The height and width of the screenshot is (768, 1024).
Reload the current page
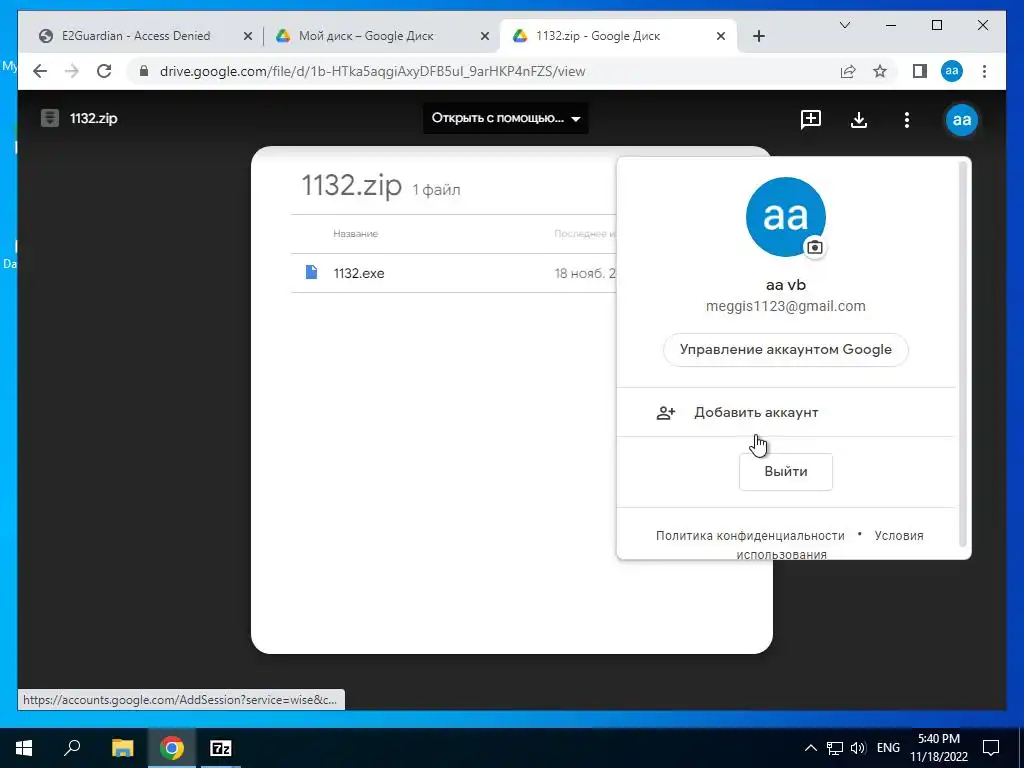[104, 71]
